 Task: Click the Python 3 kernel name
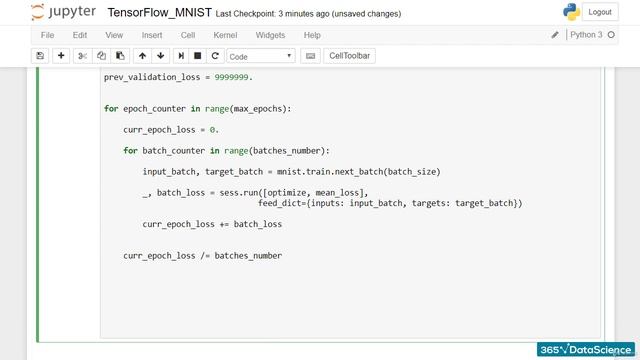(x=586, y=35)
